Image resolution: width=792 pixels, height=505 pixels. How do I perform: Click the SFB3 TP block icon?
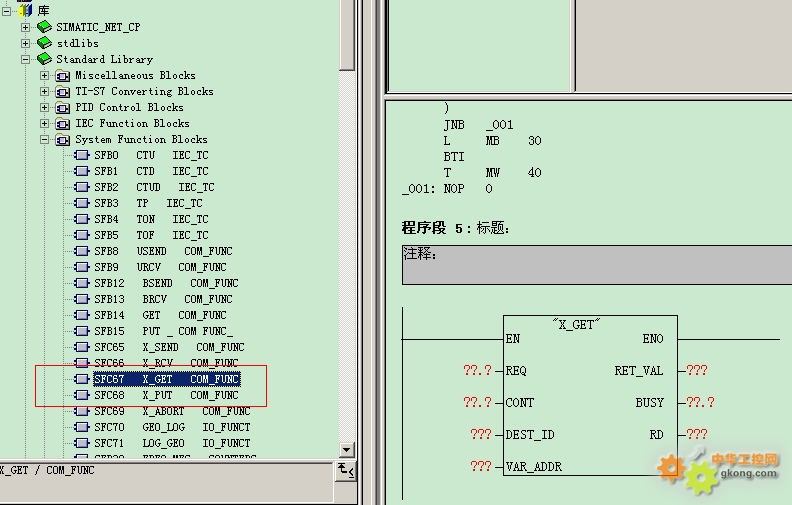click(x=82, y=204)
